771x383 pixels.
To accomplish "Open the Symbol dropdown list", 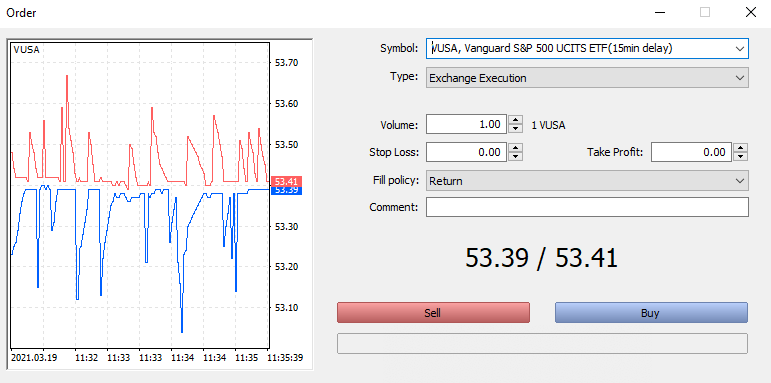I will [x=740, y=49].
